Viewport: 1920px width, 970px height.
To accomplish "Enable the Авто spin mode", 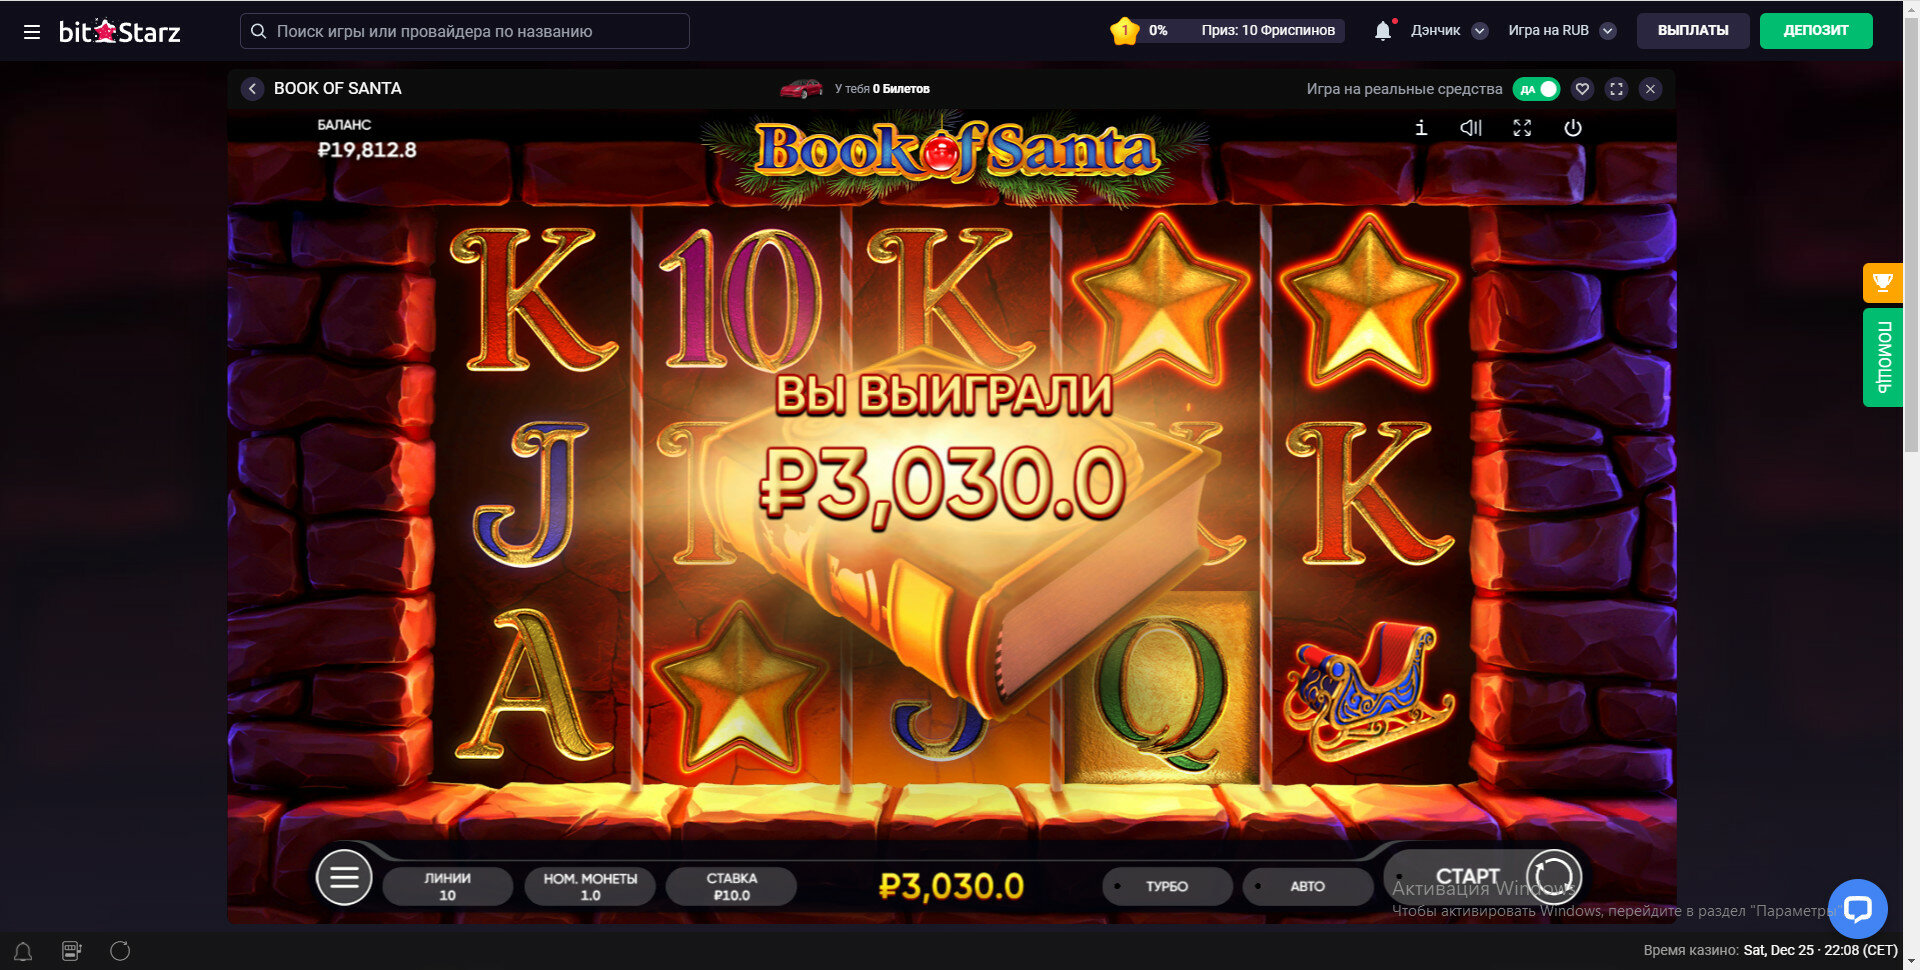I will tap(1307, 886).
